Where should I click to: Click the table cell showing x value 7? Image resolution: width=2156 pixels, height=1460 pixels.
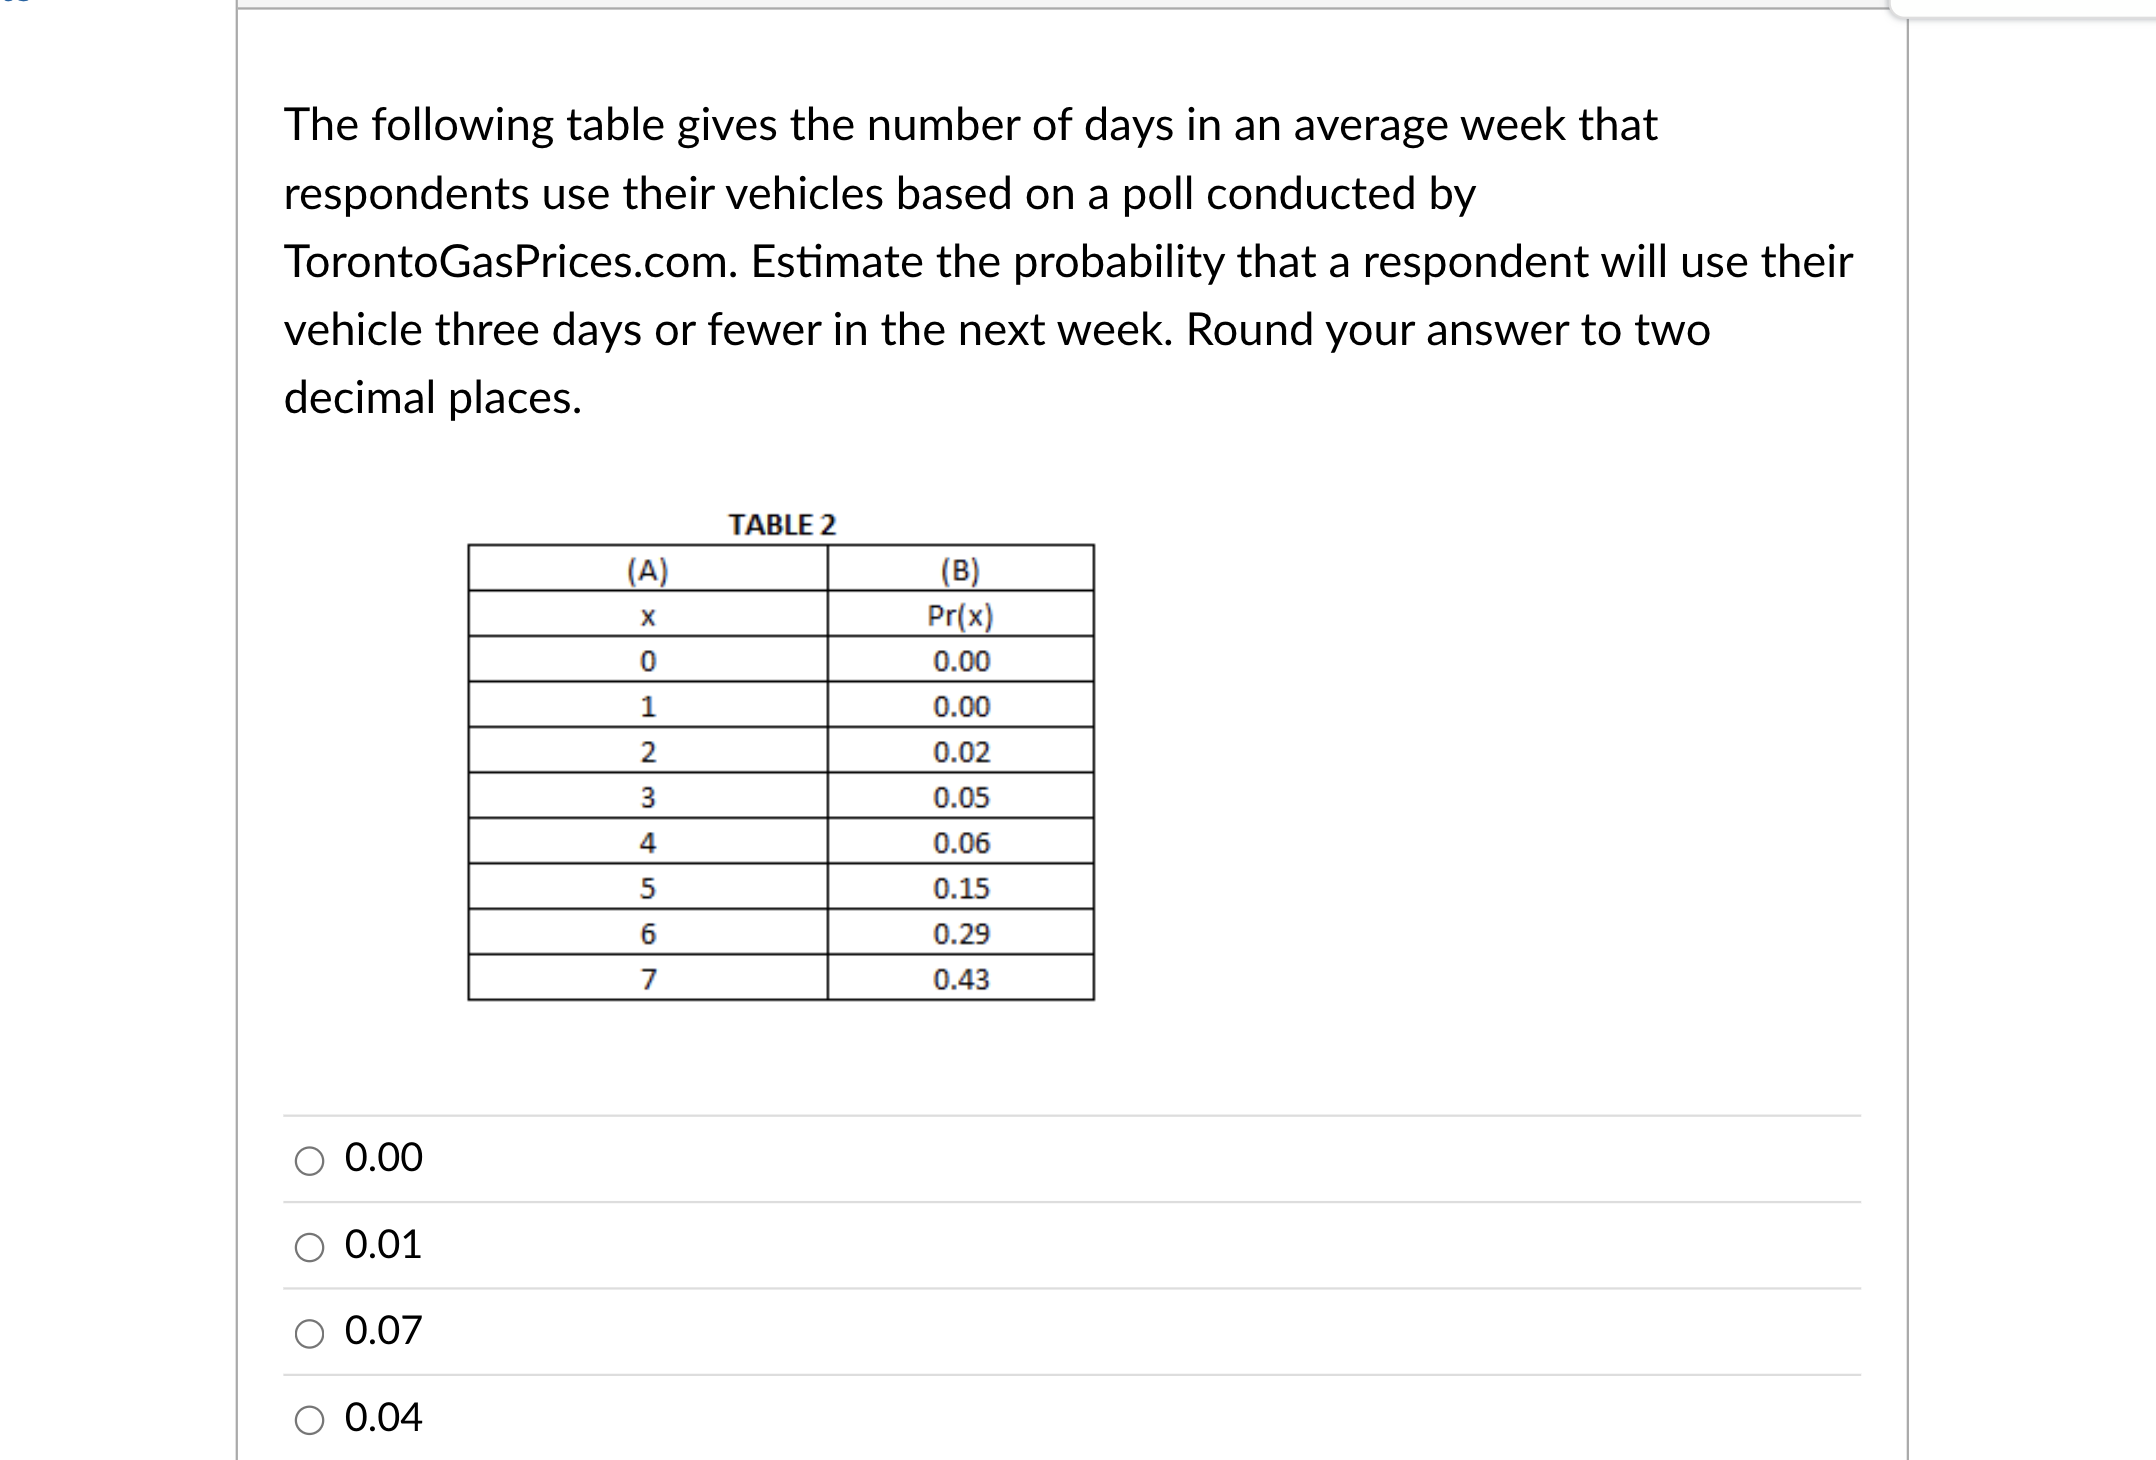648,979
